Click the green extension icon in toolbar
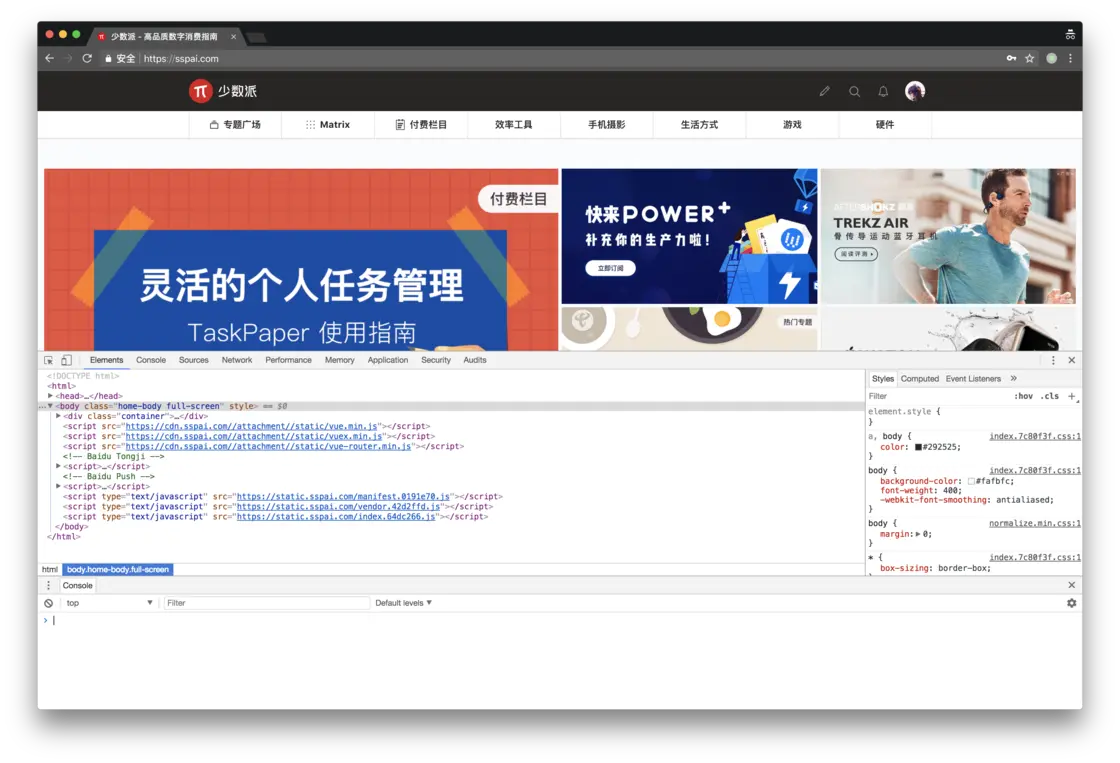The image size is (1120, 763). [x=1051, y=59]
